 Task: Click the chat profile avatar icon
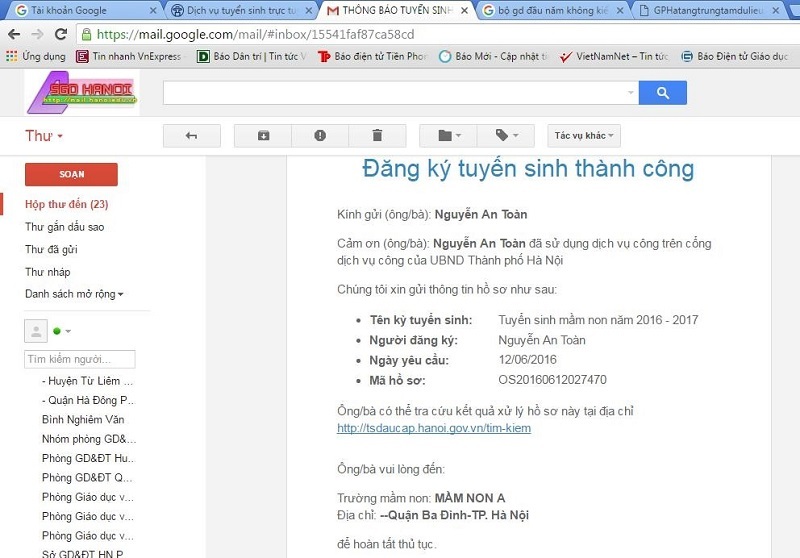coord(36,331)
